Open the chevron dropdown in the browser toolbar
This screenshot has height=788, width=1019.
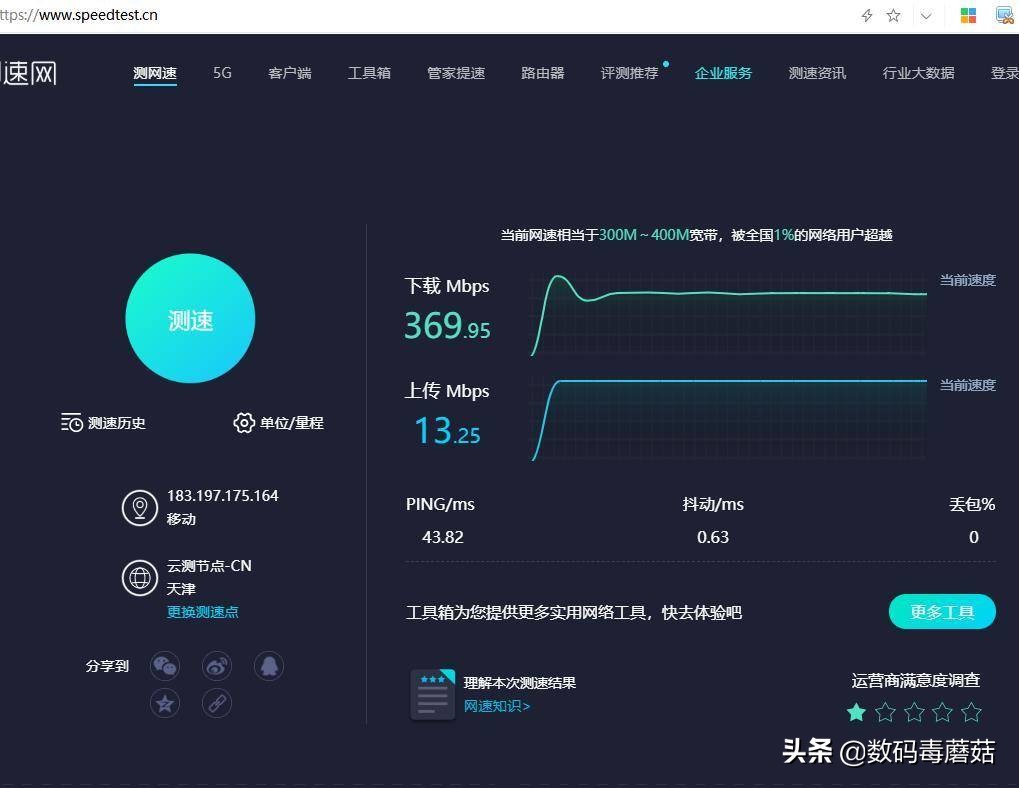coord(925,15)
